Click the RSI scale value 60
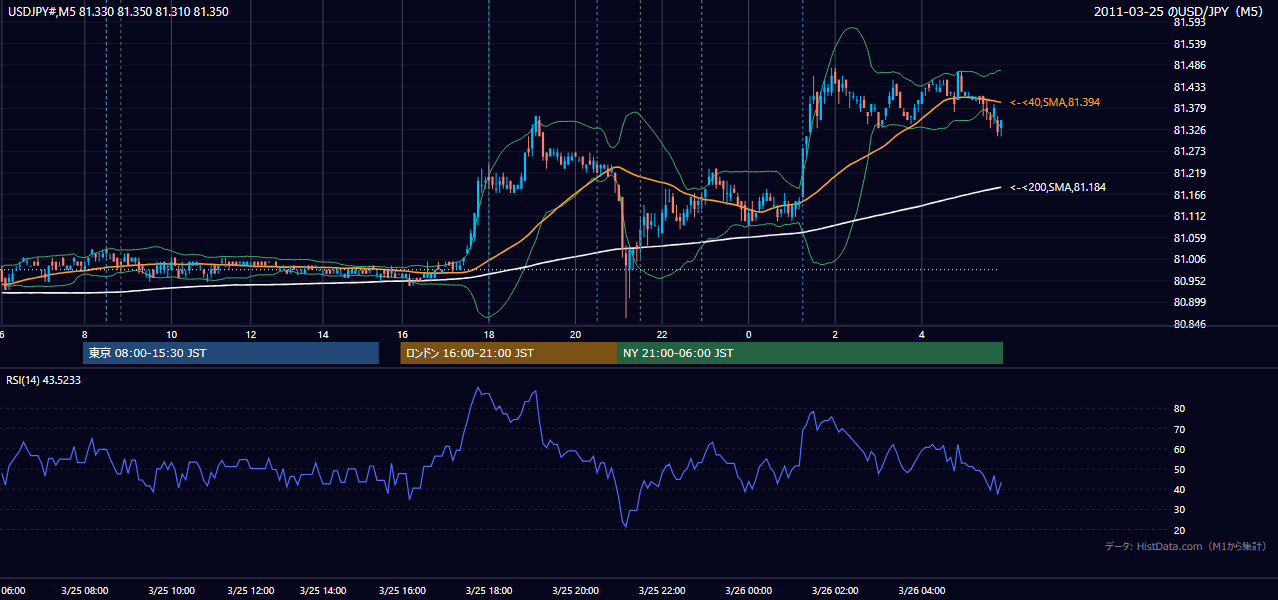 1179,449
